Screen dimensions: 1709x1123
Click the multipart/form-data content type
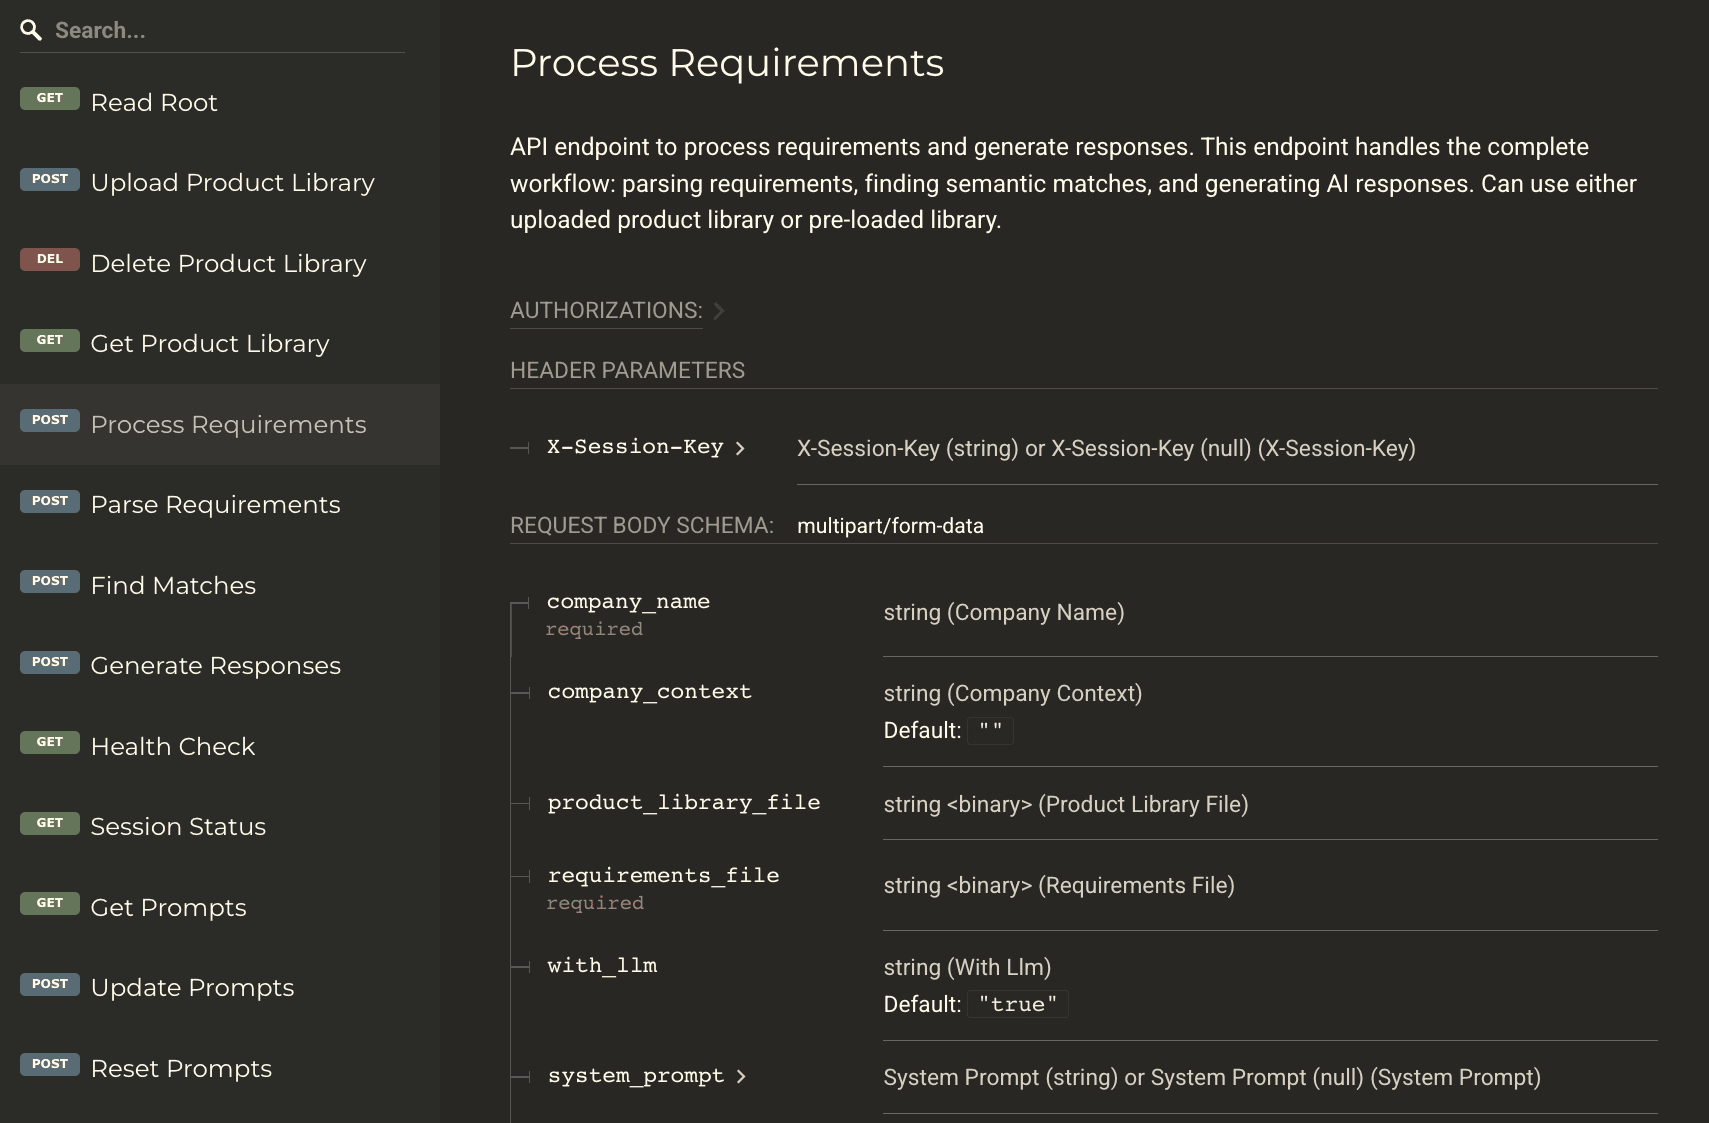click(x=890, y=526)
